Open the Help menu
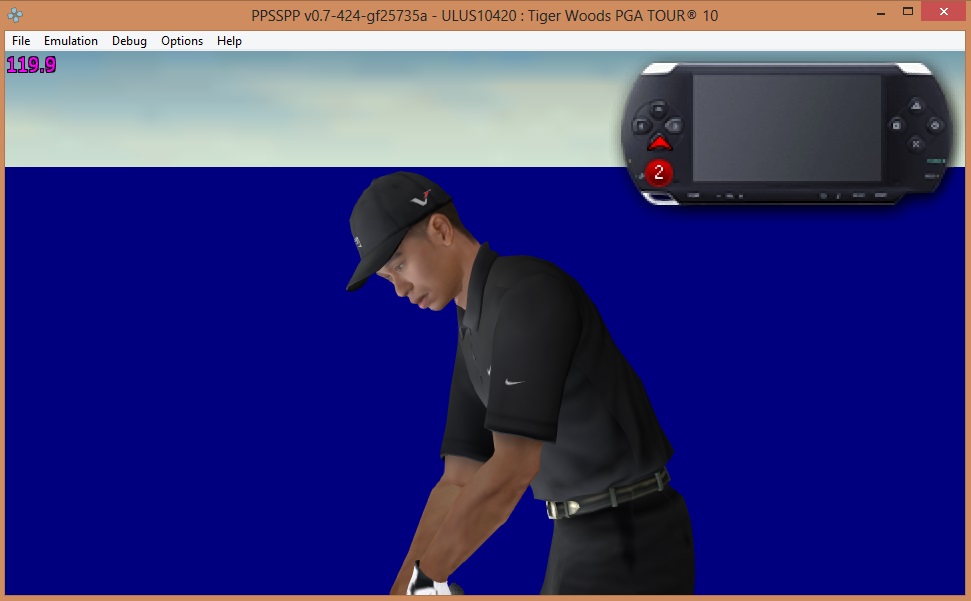Image resolution: width=971 pixels, height=601 pixels. [x=229, y=41]
